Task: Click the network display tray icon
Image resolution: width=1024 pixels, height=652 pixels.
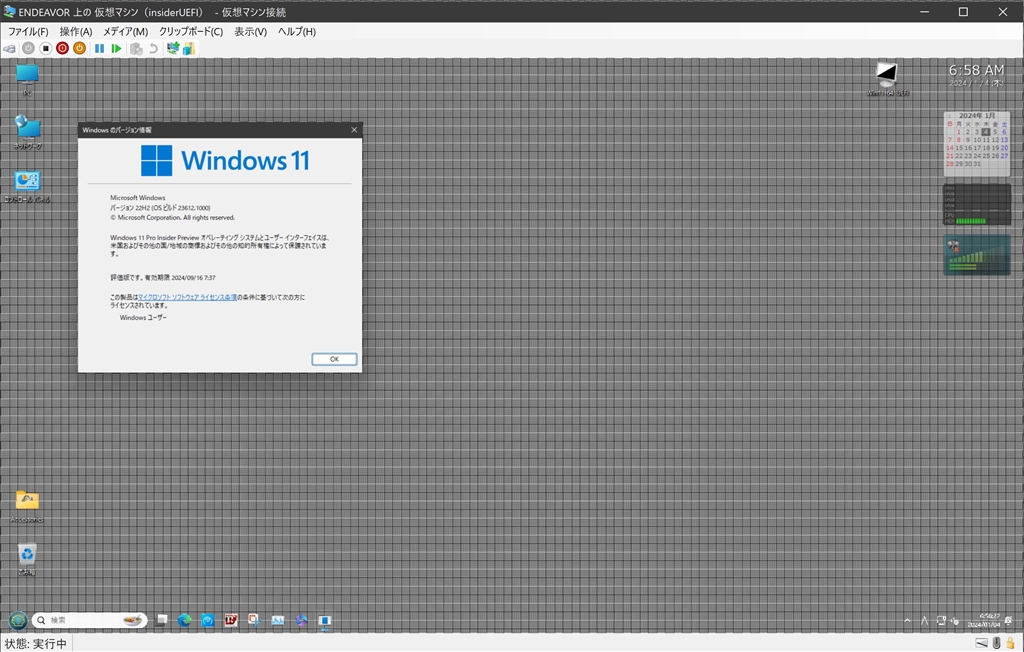Action: pos(941,621)
